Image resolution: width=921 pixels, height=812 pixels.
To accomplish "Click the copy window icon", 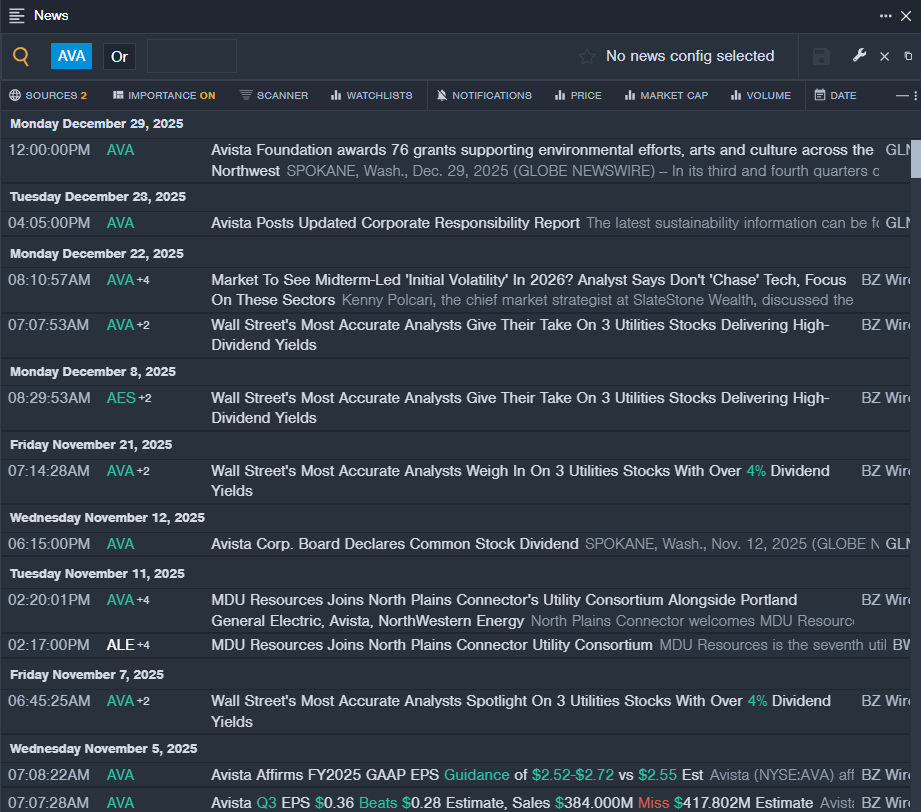I will 908,57.
